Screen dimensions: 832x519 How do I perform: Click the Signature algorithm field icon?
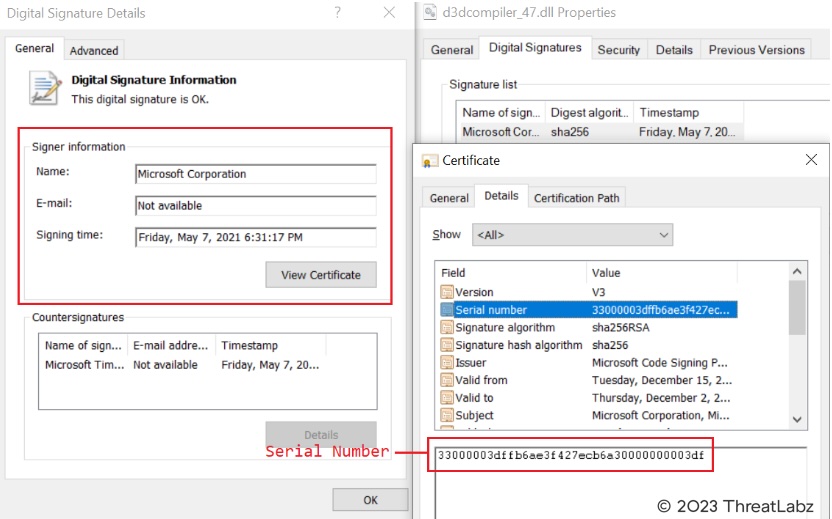click(x=447, y=327)
